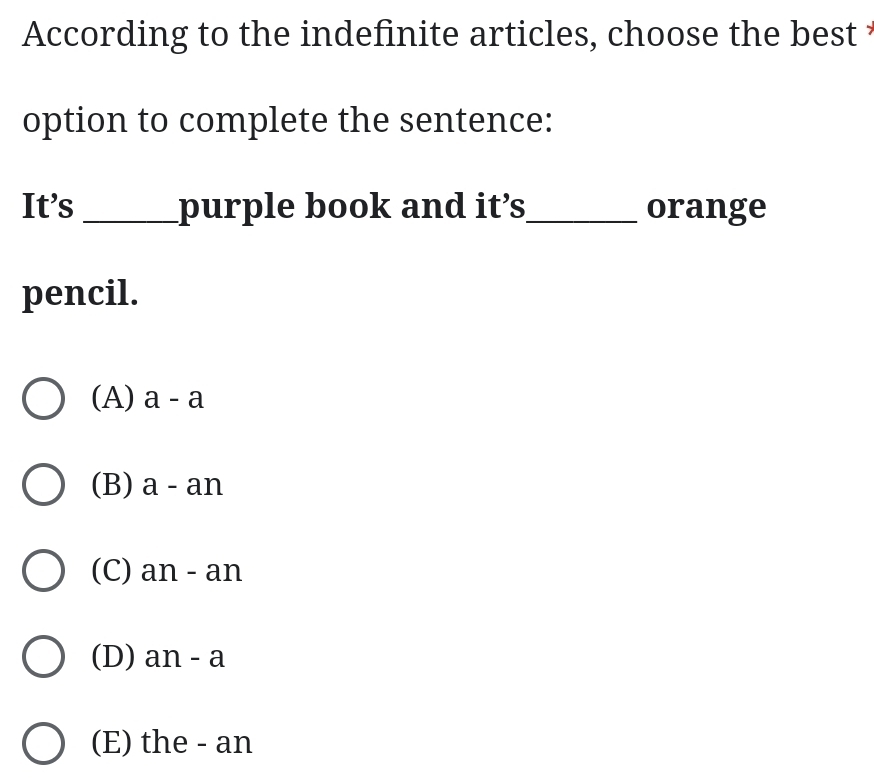This screenshot has height=781, width=874.
Task: Click the "(C) an - an" answer label
Action: click(x=166, y=570)
